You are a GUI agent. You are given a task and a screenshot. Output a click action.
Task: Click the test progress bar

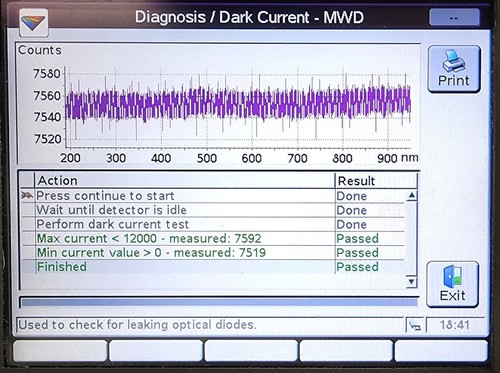tap(219, 302)
